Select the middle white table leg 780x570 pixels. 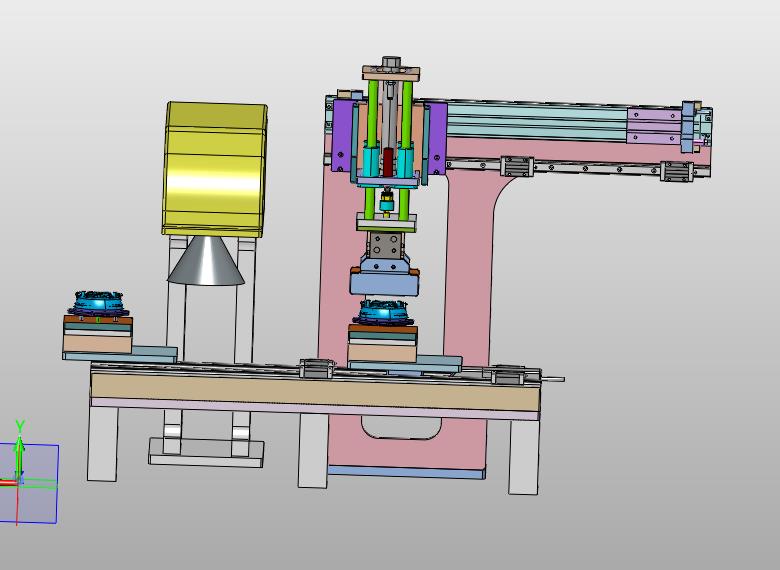(313, 450)
